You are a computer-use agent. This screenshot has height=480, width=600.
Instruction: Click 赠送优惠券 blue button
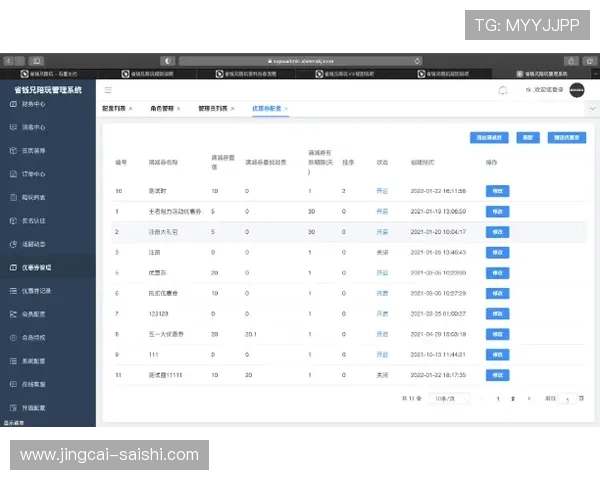566,138
